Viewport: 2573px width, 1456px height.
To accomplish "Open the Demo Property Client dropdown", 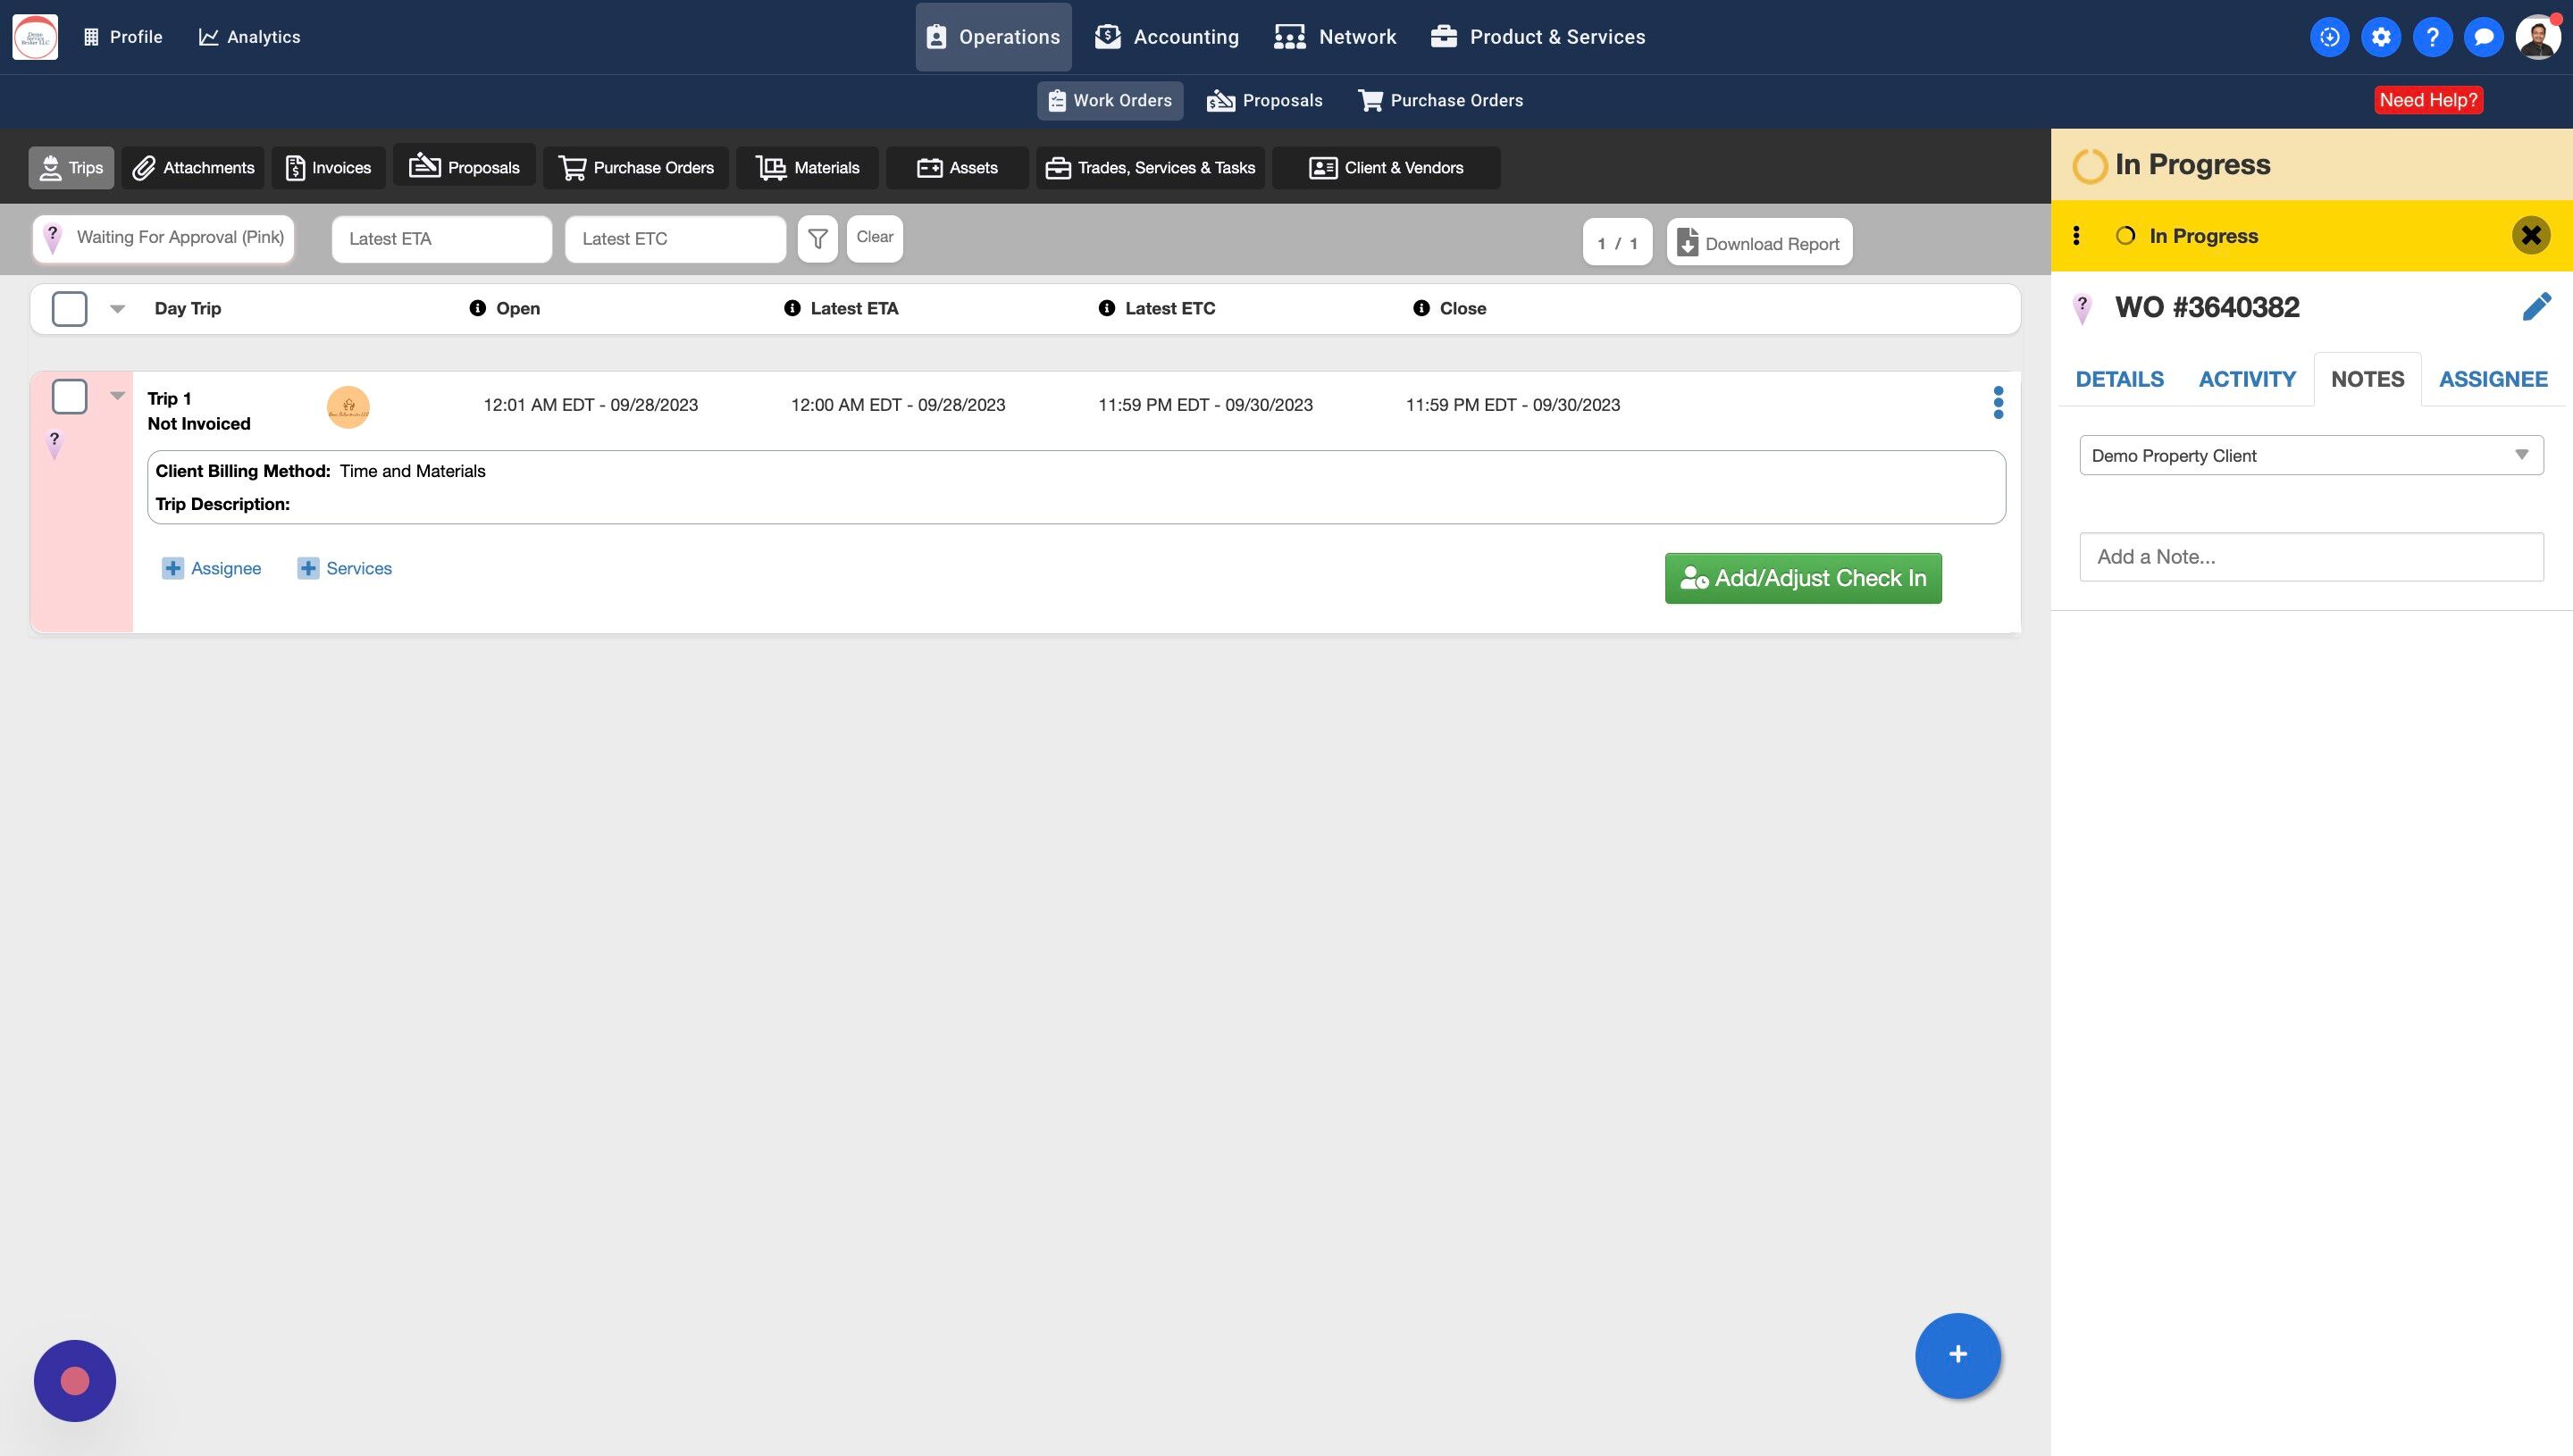I will 2311,456.
